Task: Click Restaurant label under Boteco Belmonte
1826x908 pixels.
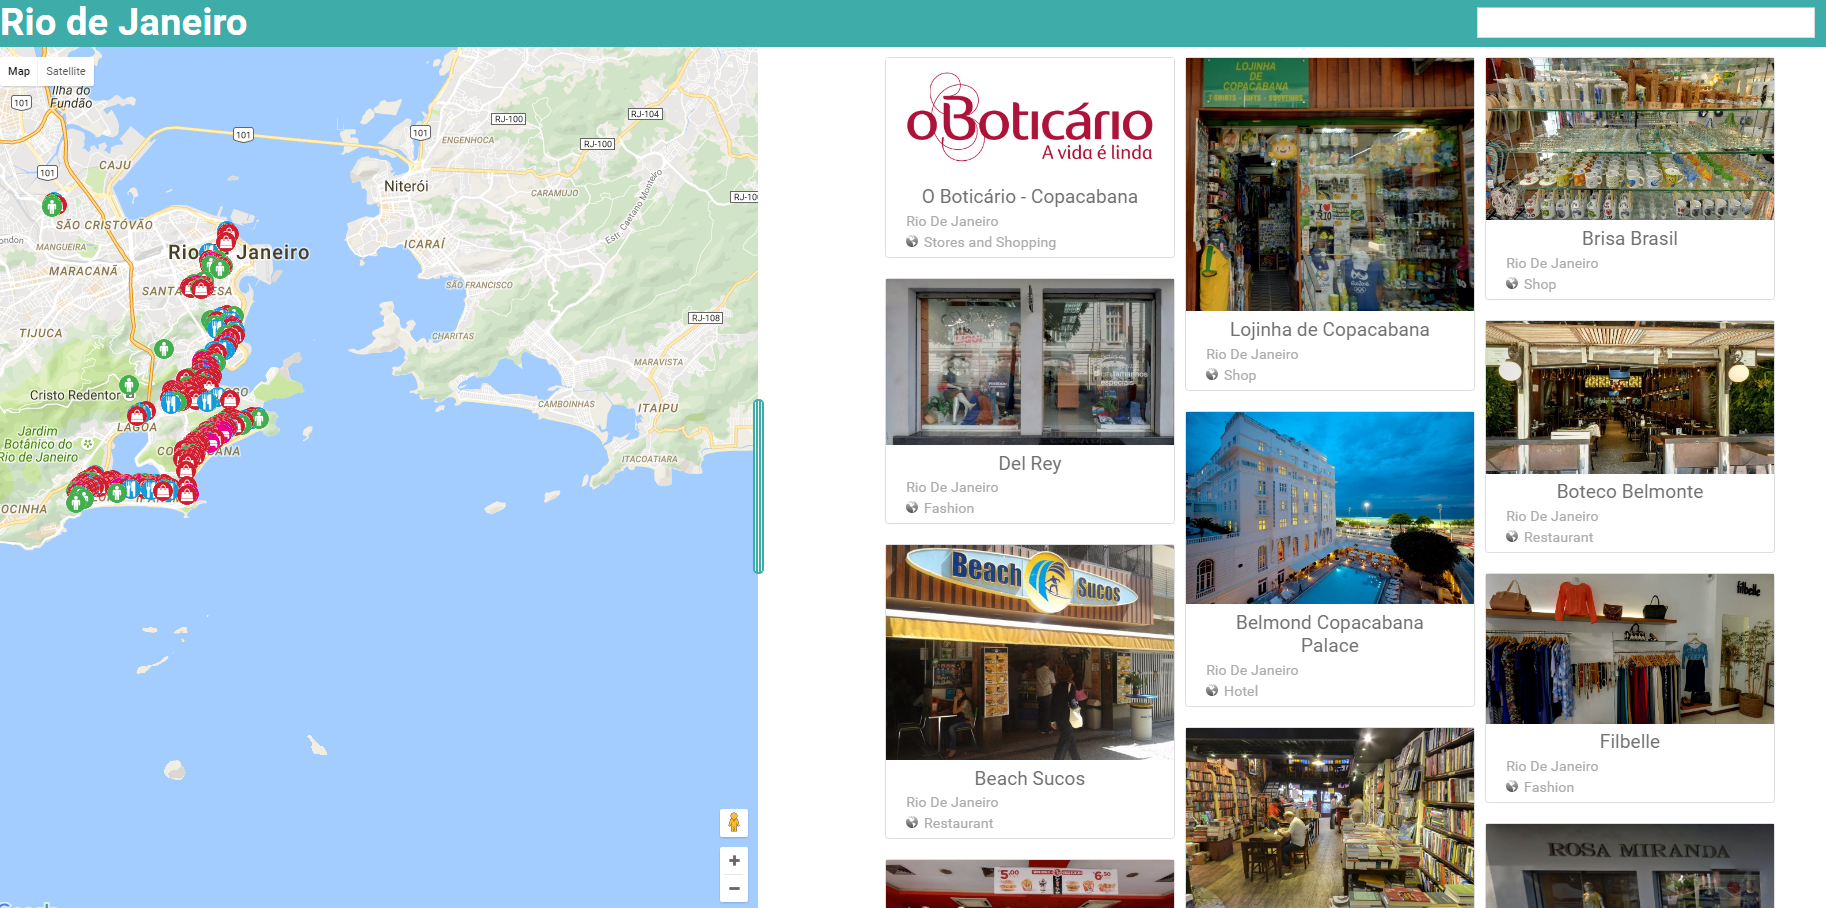Action: [1559, 537]
